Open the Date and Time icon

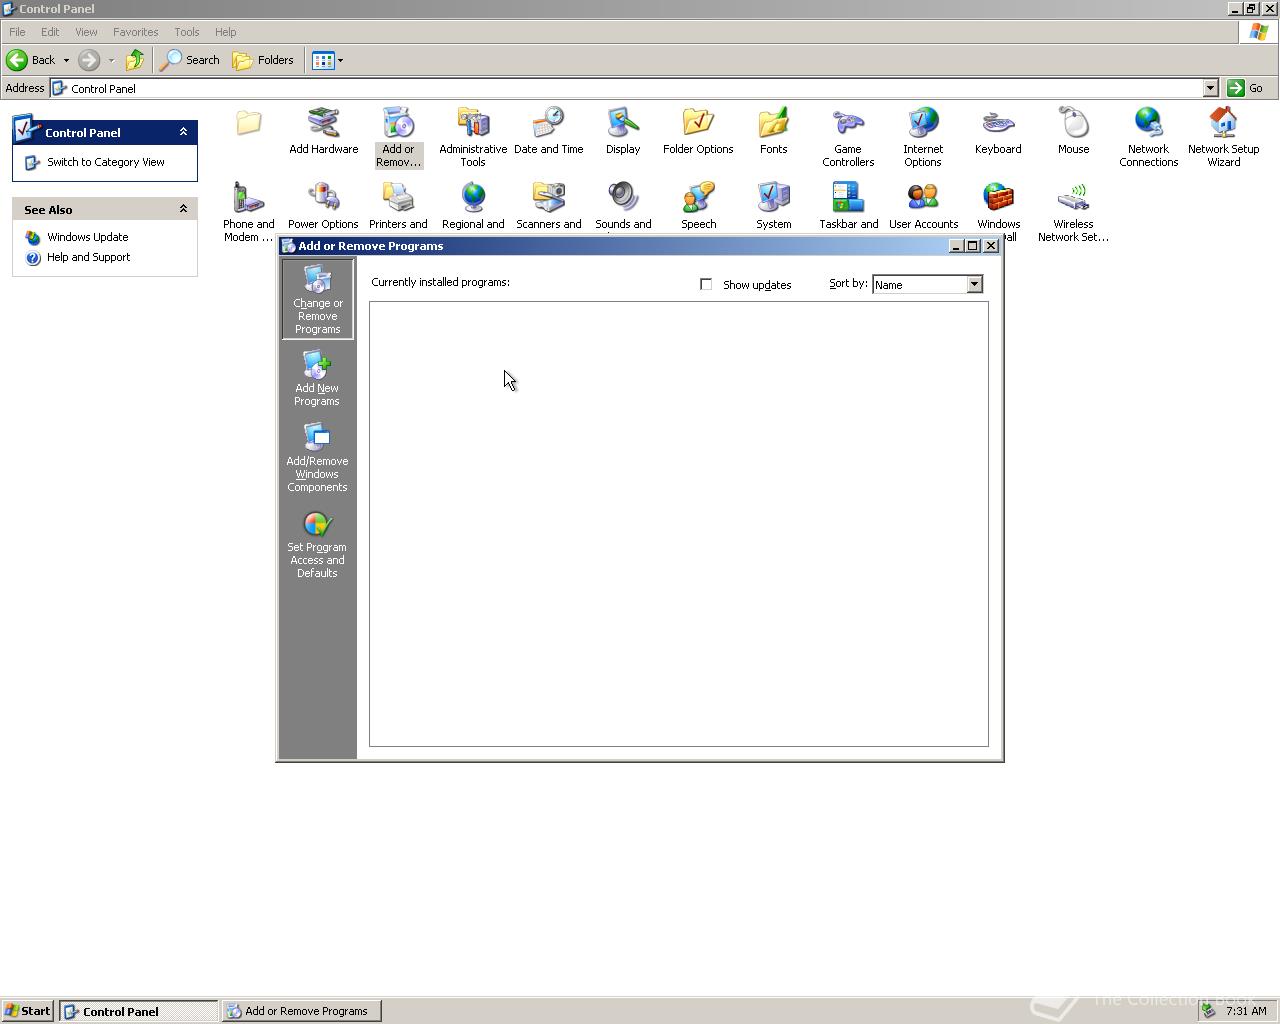(548, 132)
